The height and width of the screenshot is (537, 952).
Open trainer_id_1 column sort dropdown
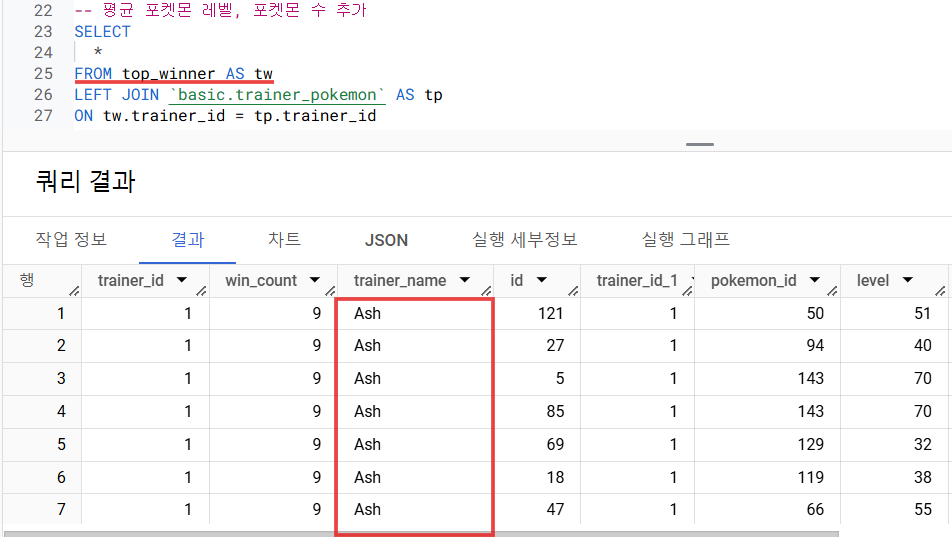point(692,280)
